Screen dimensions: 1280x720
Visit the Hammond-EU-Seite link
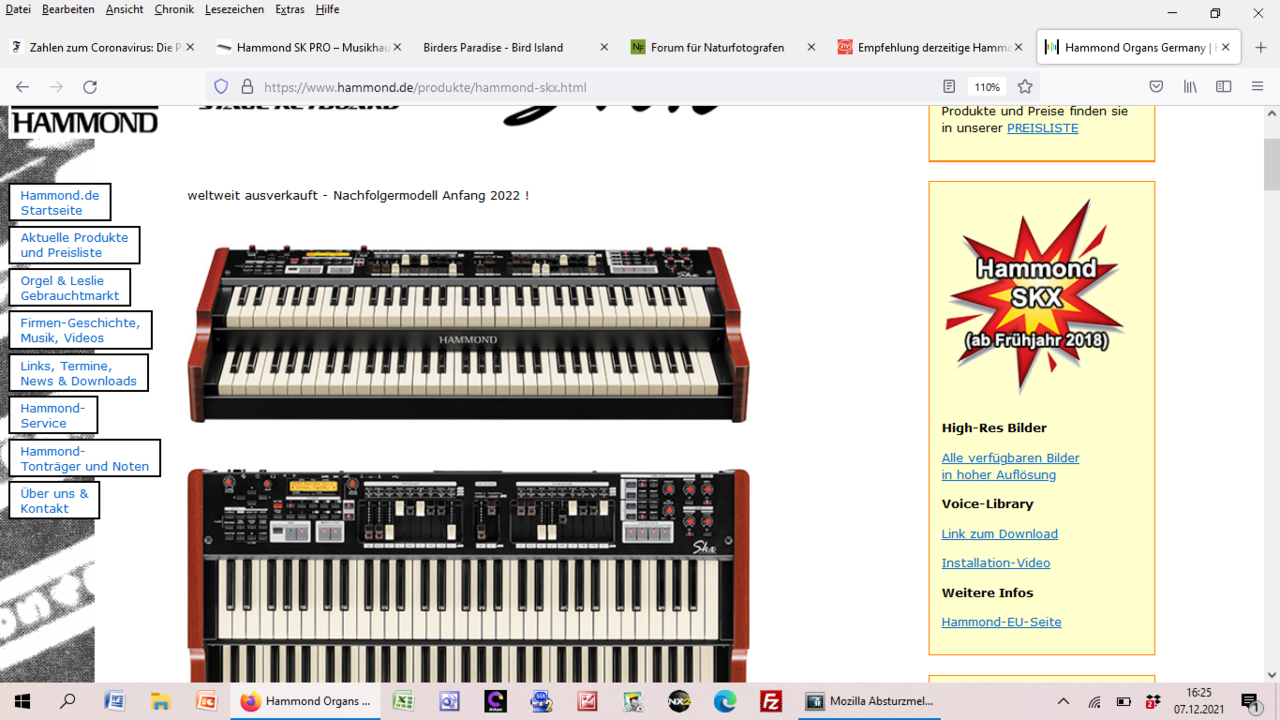[1001, 622]
